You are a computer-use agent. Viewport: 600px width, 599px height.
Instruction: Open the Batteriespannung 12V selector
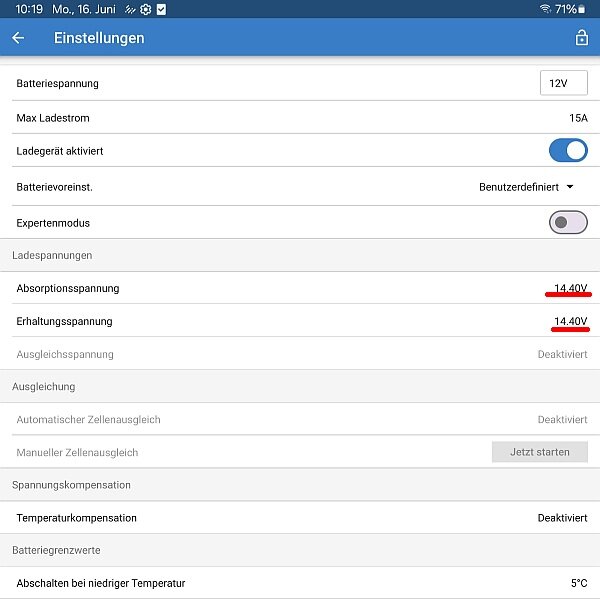click(x=563, y=83)
